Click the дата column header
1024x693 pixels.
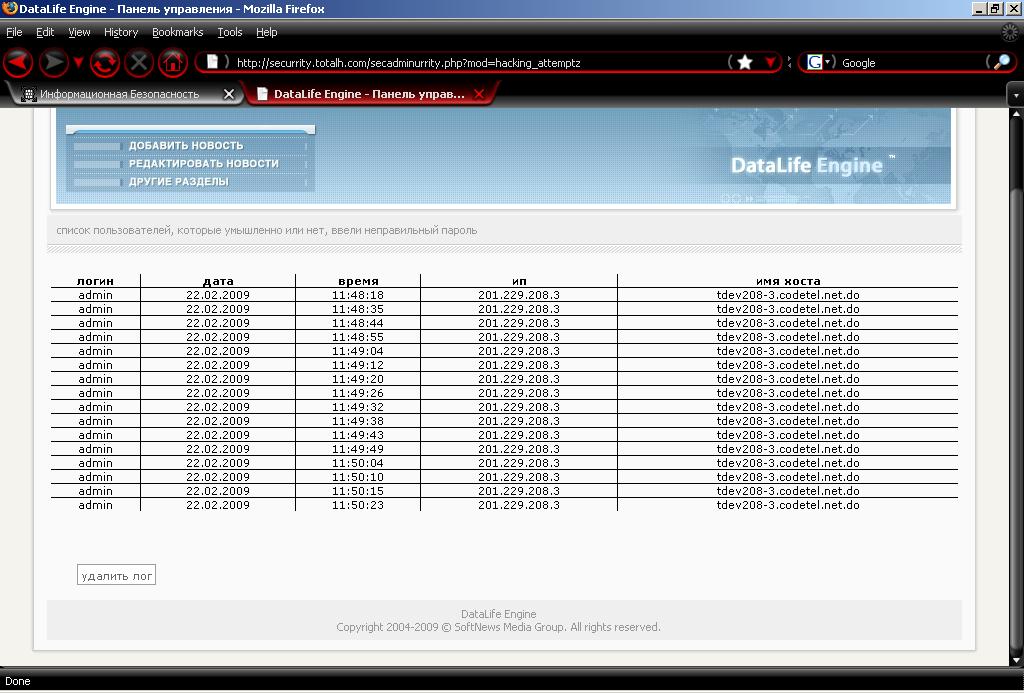click(x=218, y=281)
